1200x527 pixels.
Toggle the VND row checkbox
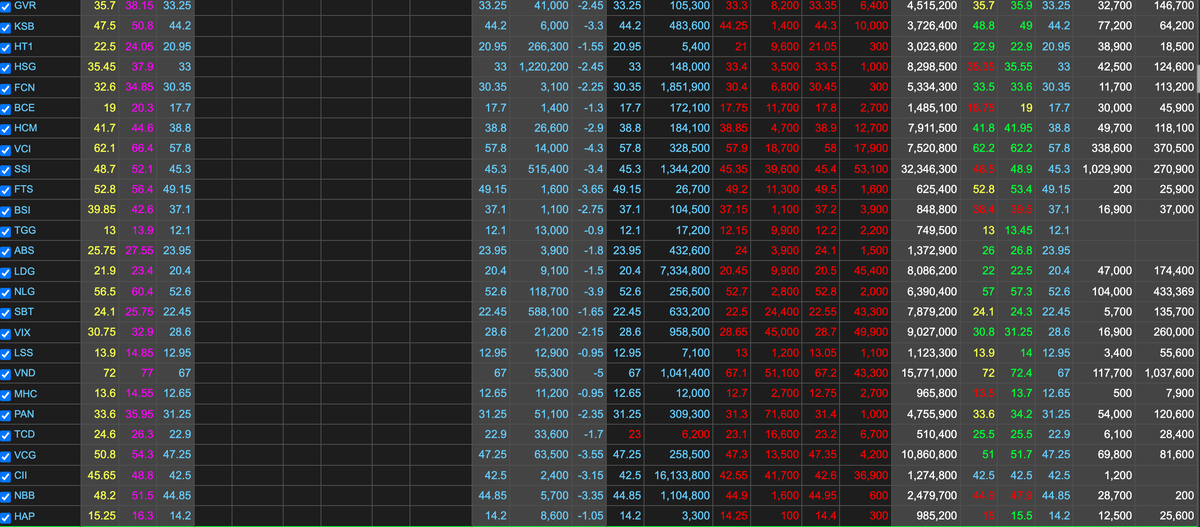(x=7, y=373)
